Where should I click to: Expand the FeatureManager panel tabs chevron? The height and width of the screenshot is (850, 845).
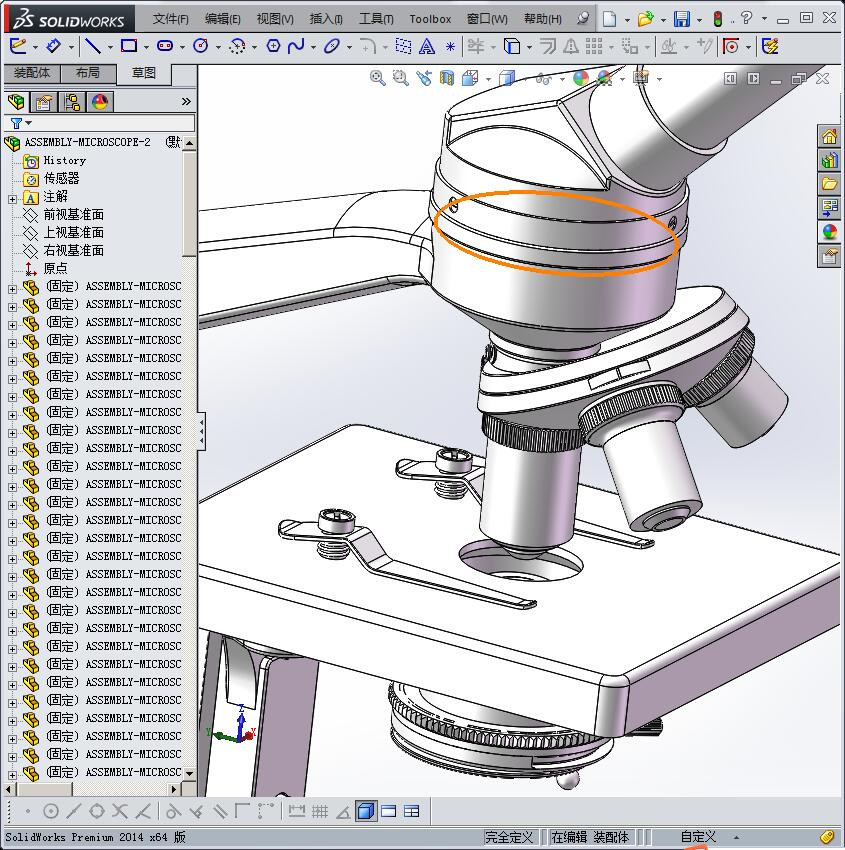coord(186,102)
